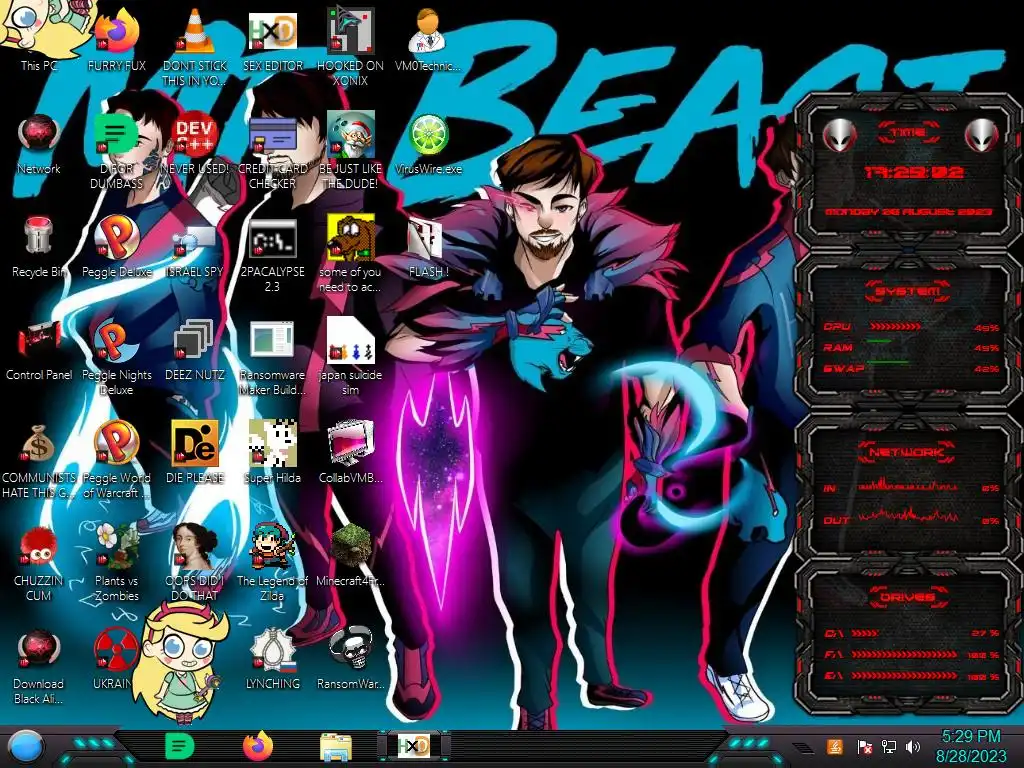
Task: Click the red digital clock display
Action: click(x=914, y=172)
